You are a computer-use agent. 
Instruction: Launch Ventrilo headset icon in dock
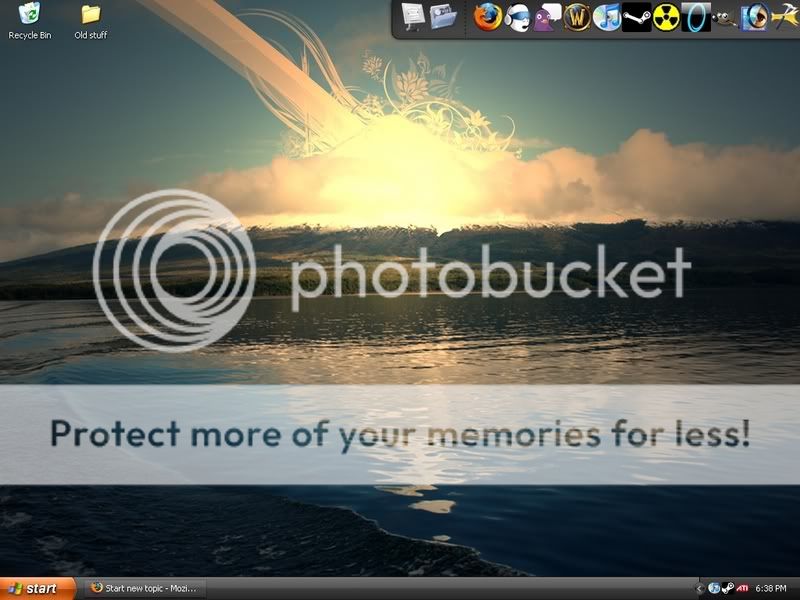point(518,18)
